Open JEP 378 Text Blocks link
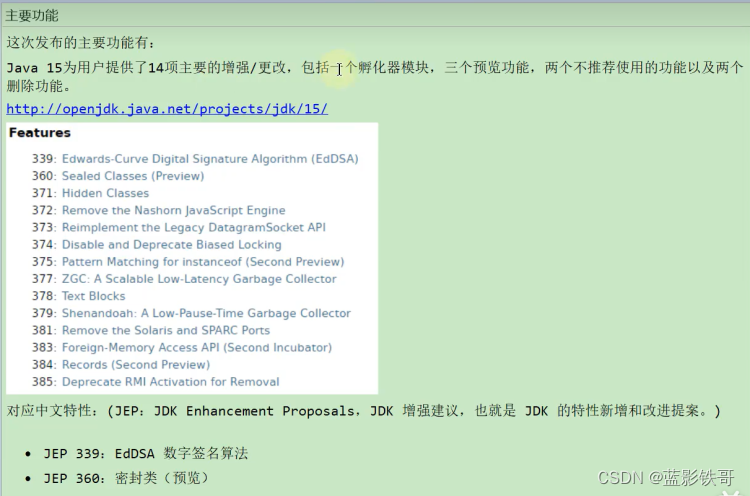750x496 pixels. coord(94,296)
